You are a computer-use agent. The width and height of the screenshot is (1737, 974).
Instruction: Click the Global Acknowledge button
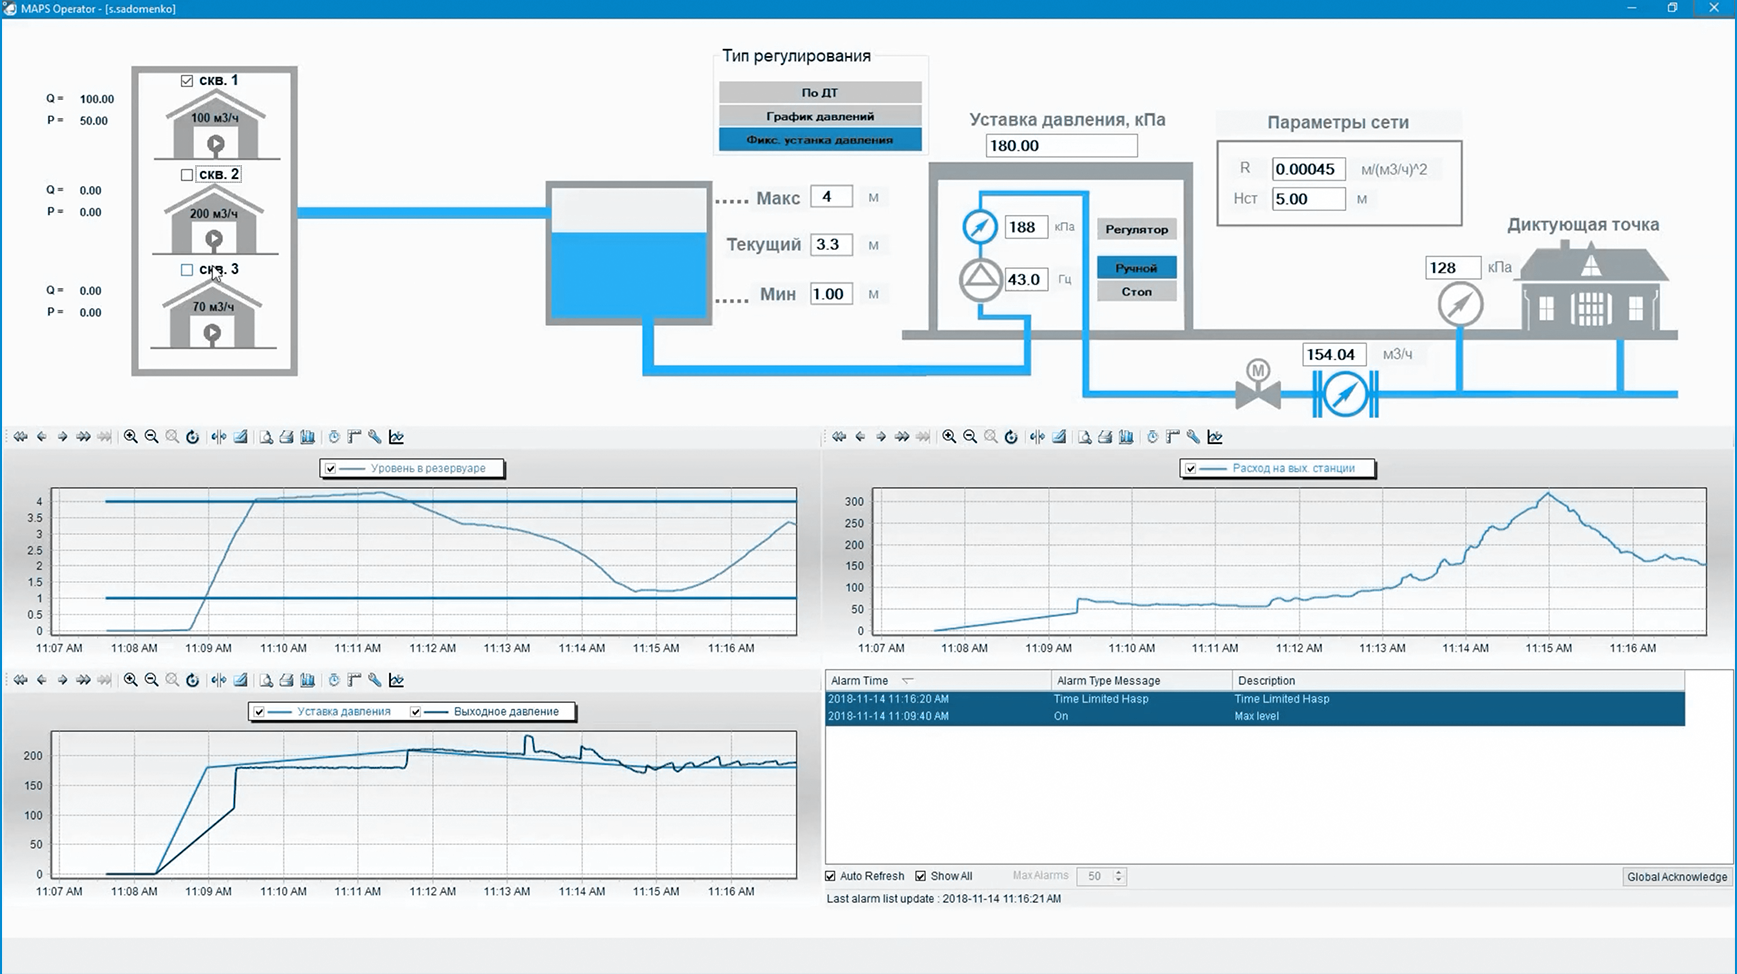pyautogui.click(x=1676, y=877)
